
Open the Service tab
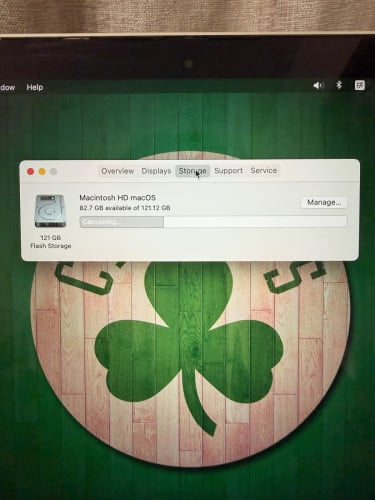(x=264, y=170)
